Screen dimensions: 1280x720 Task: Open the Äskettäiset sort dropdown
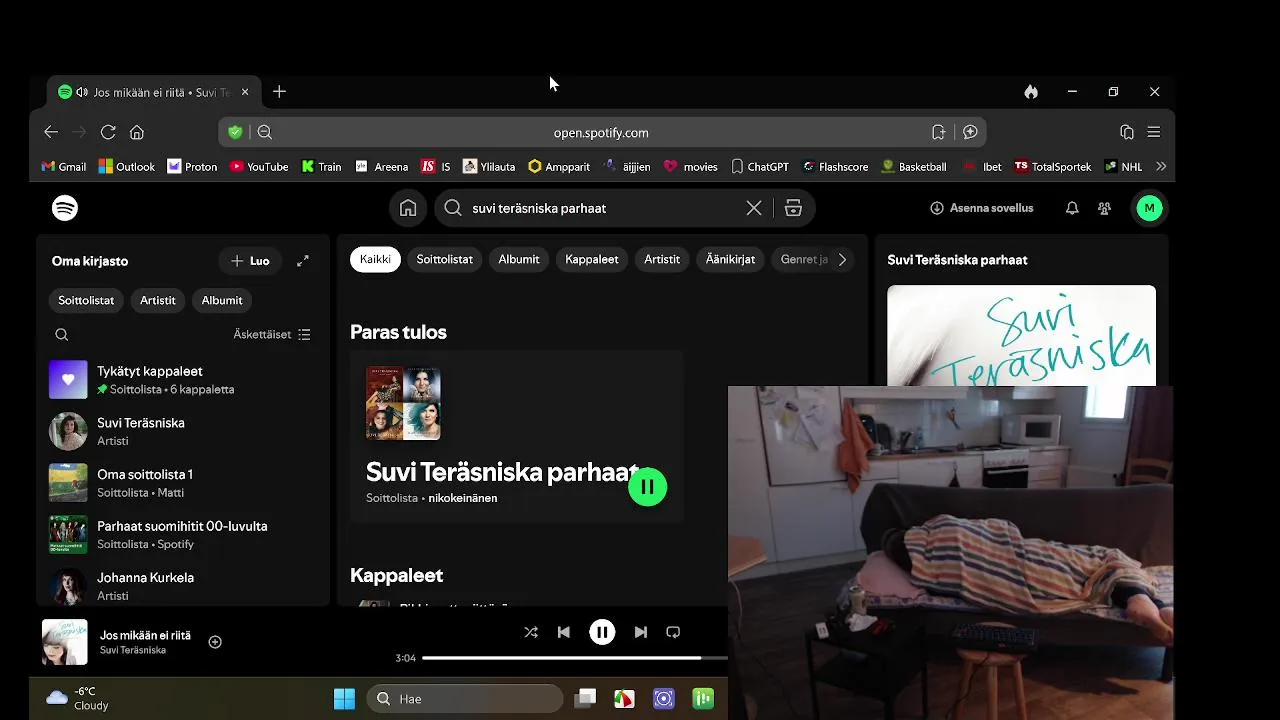272,335
